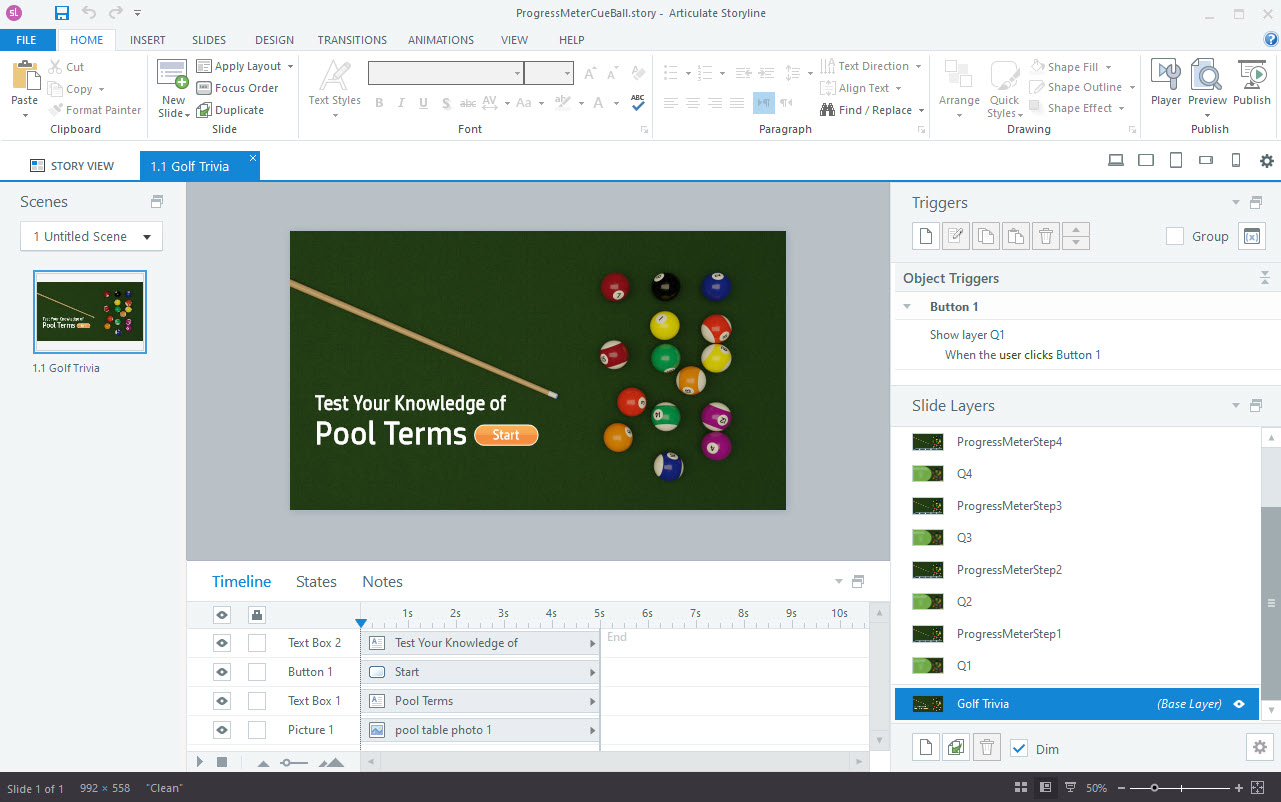
Task: Expand the Apply Layout dropdown
Action: 290,66
